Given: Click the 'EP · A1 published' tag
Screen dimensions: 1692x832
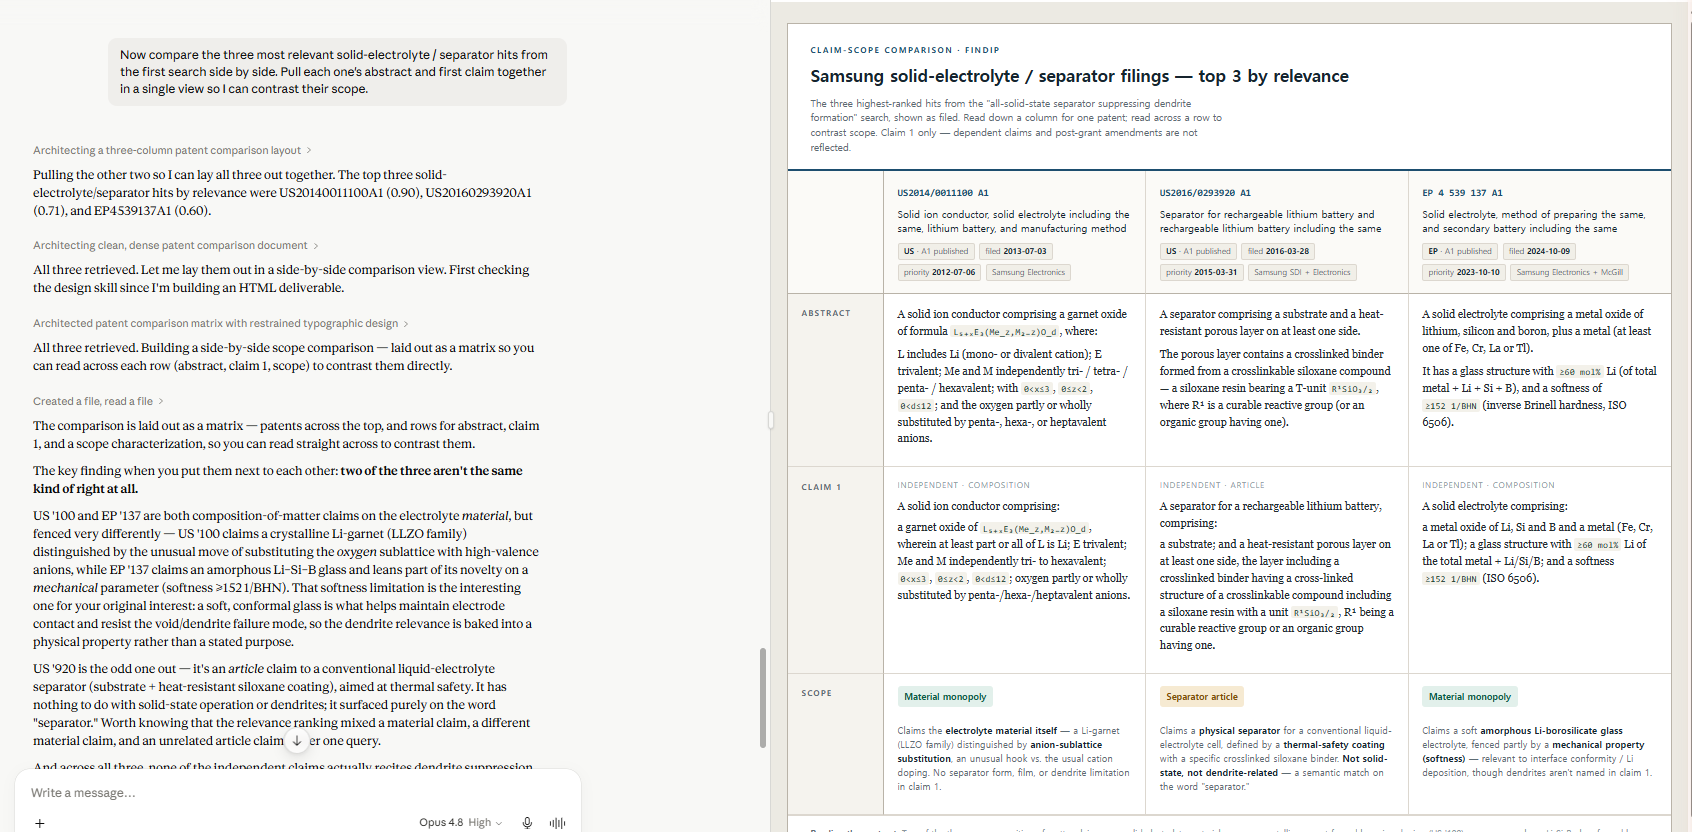Looking at the screenshot, I should click(1460, 252).
